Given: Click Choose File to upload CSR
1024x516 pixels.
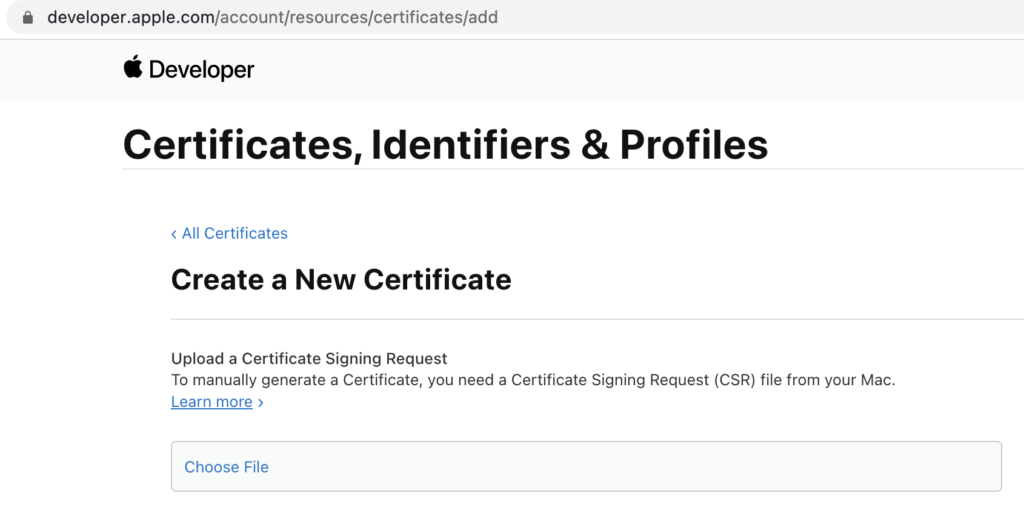Looking at the screenshot, I should 226,467.
